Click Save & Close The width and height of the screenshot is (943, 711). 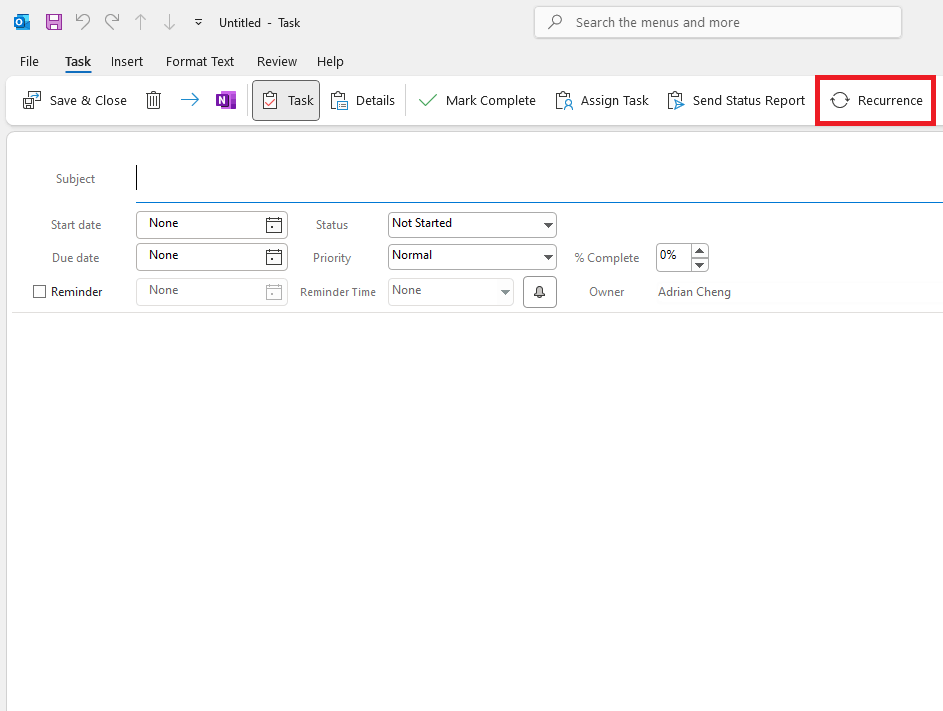(75, 100)
